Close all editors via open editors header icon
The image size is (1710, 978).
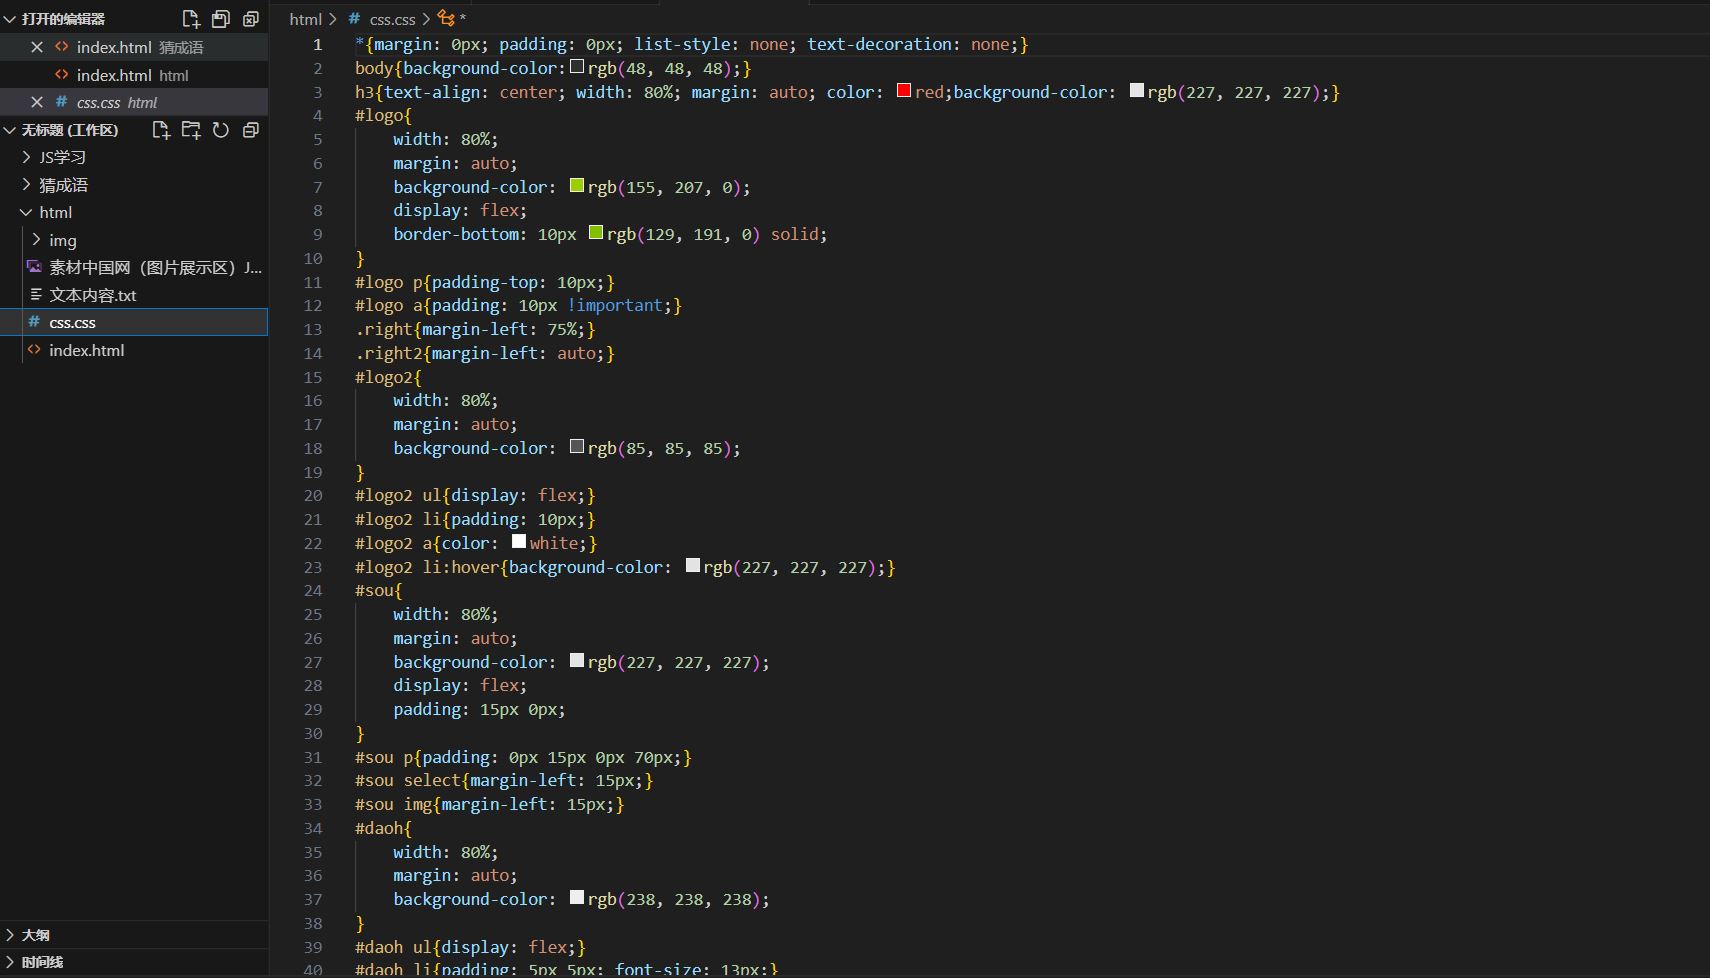250,18
